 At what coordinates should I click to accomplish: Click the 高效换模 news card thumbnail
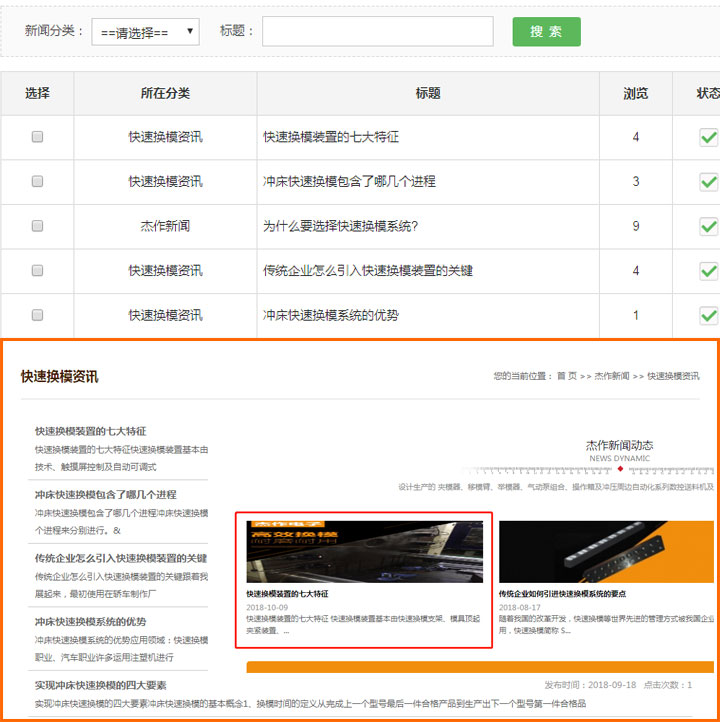pyautogui.click(x=365, y=552)
